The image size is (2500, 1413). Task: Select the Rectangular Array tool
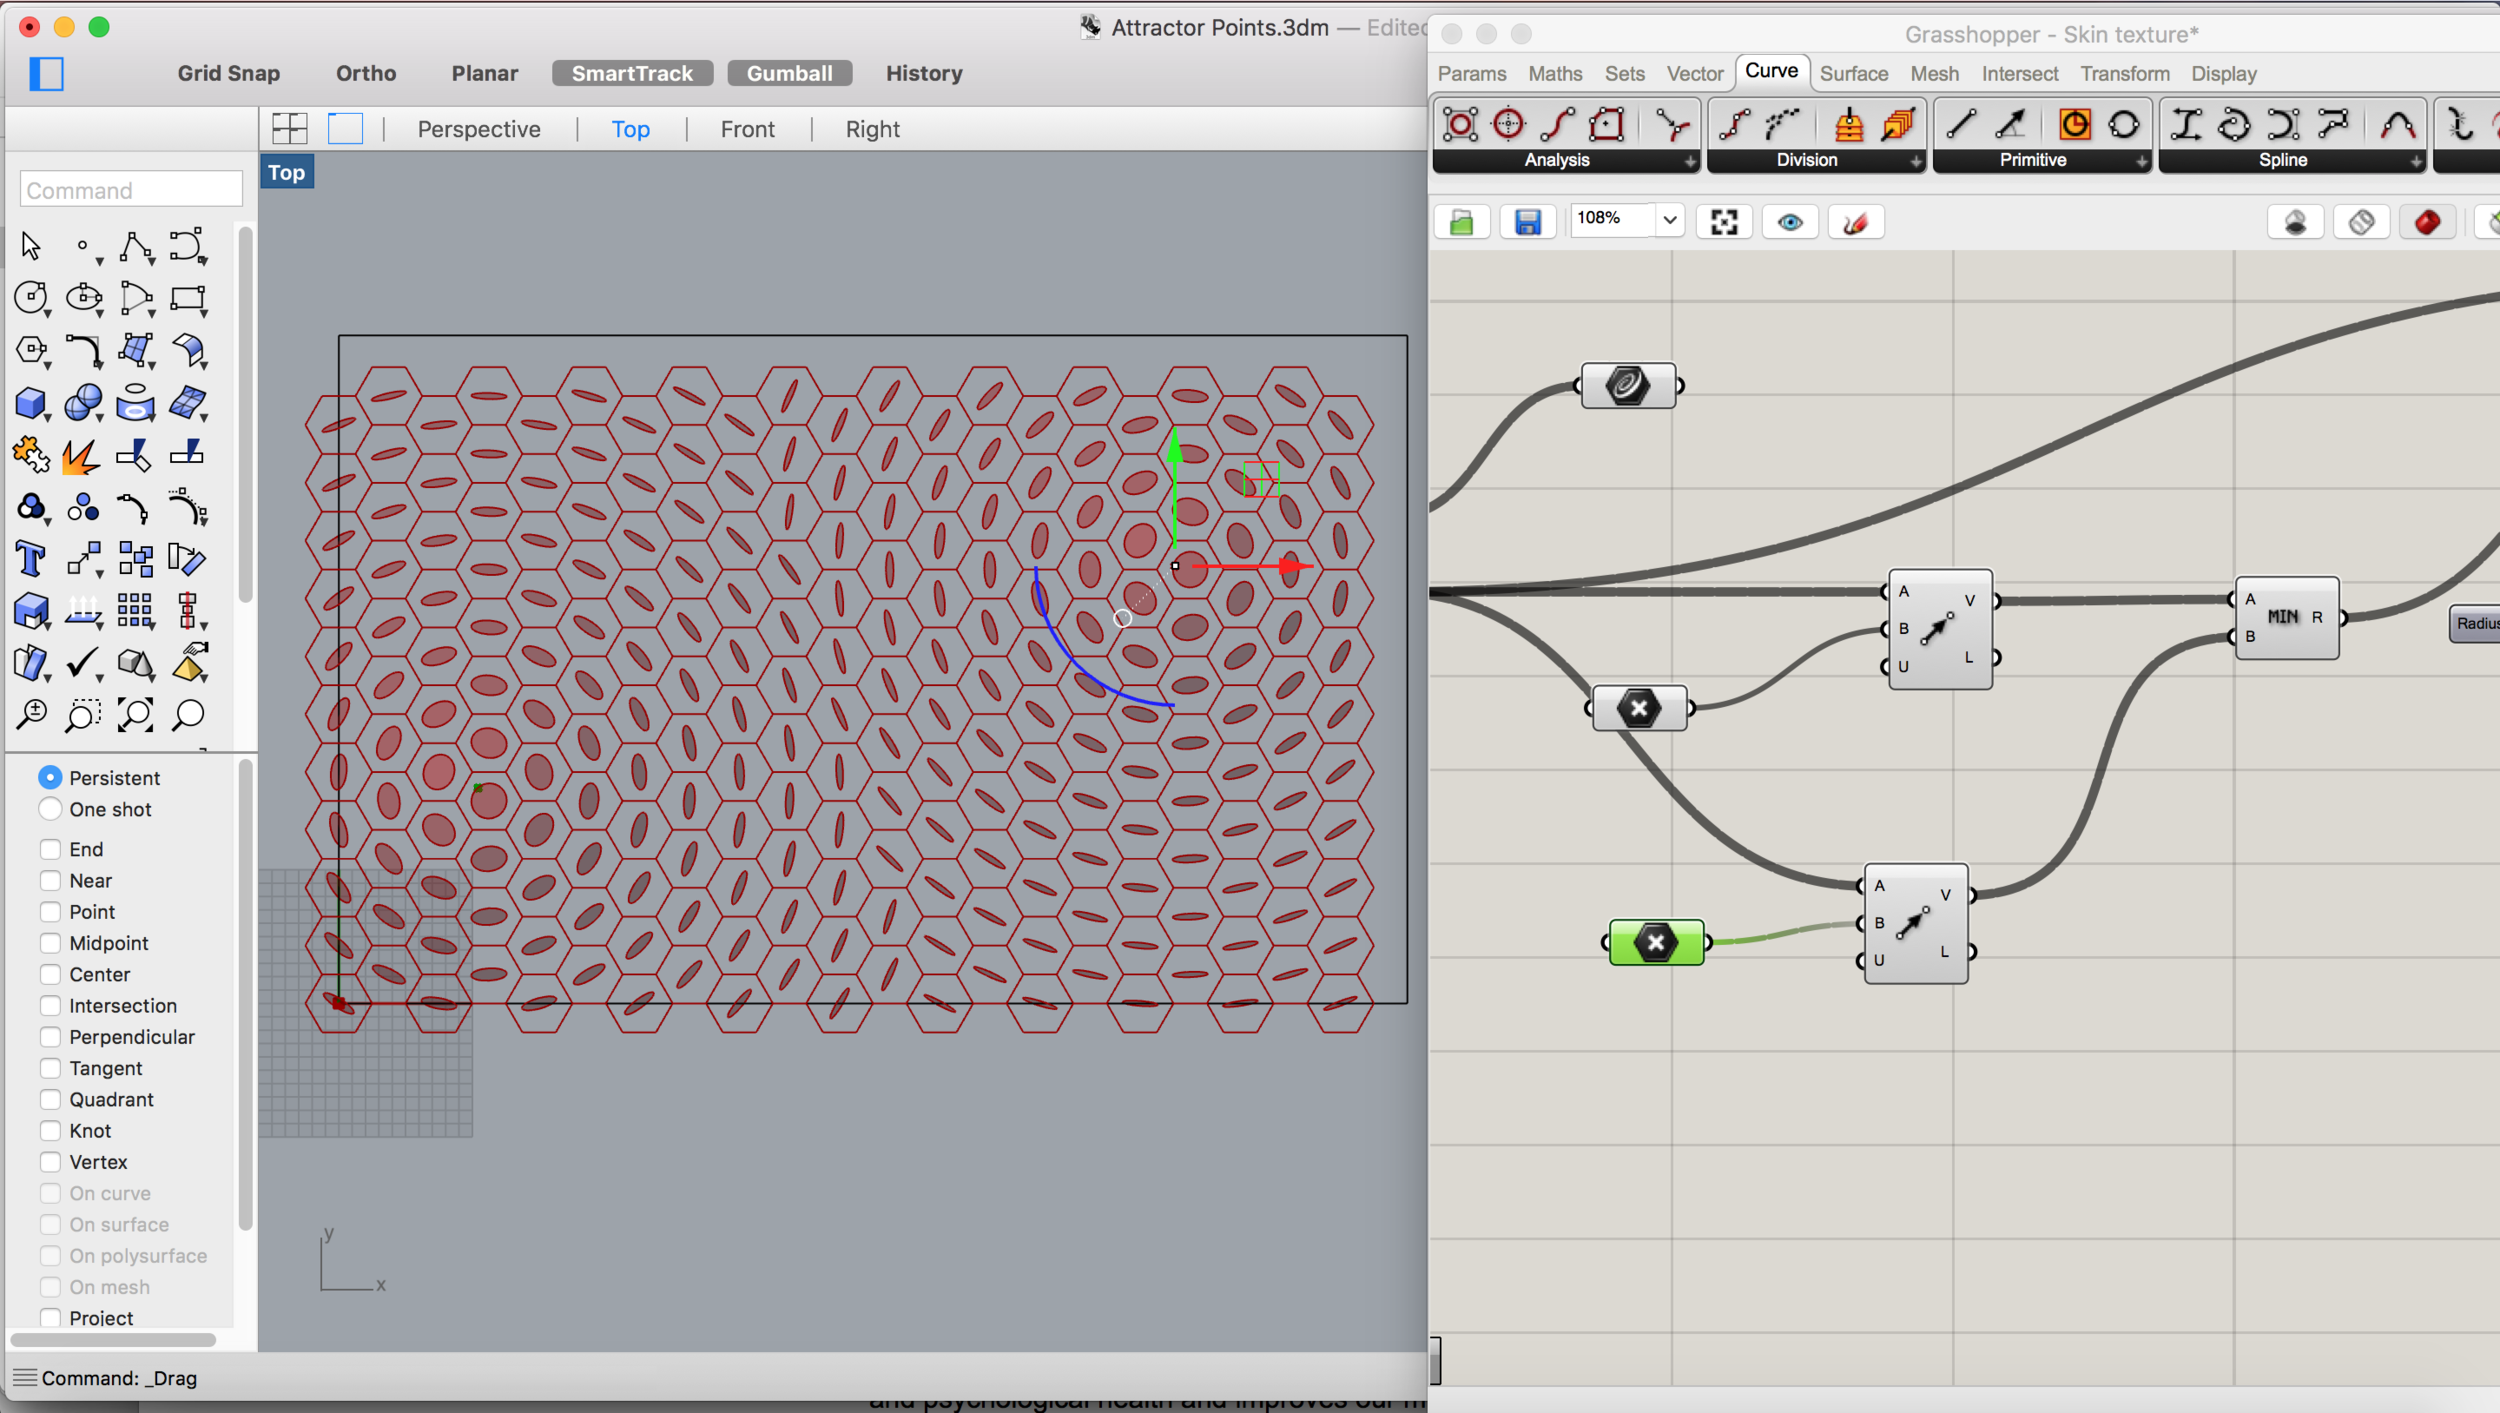[135, 610]
